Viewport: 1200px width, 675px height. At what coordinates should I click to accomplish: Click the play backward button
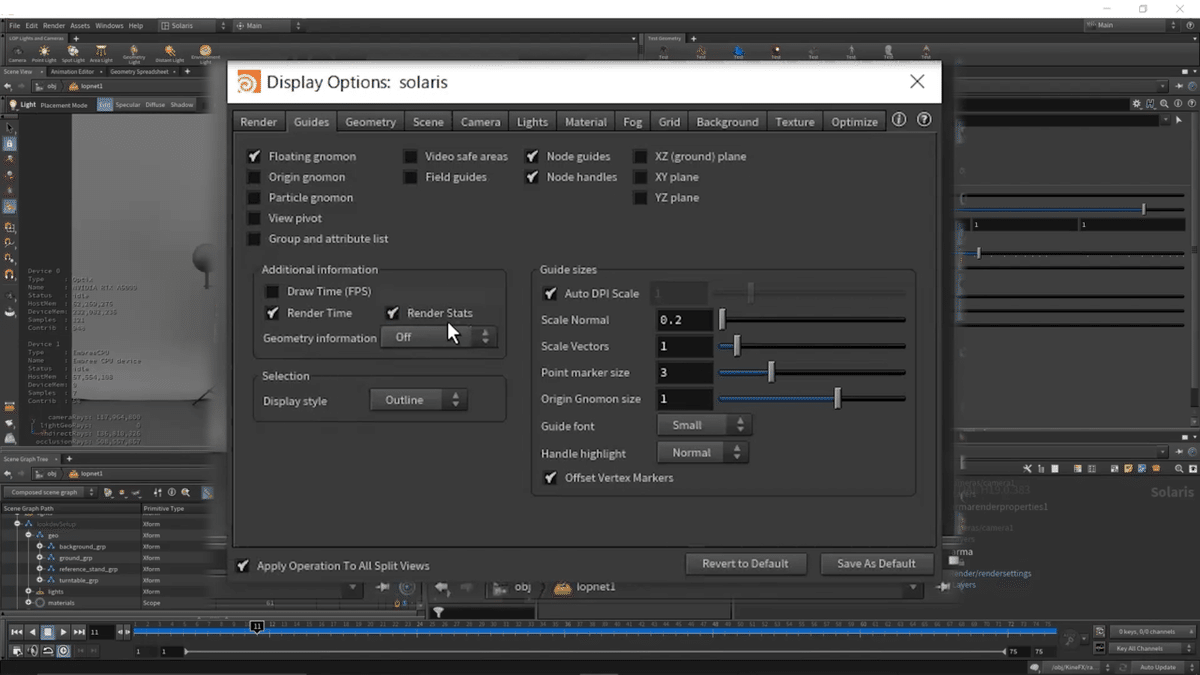point(32,632)
